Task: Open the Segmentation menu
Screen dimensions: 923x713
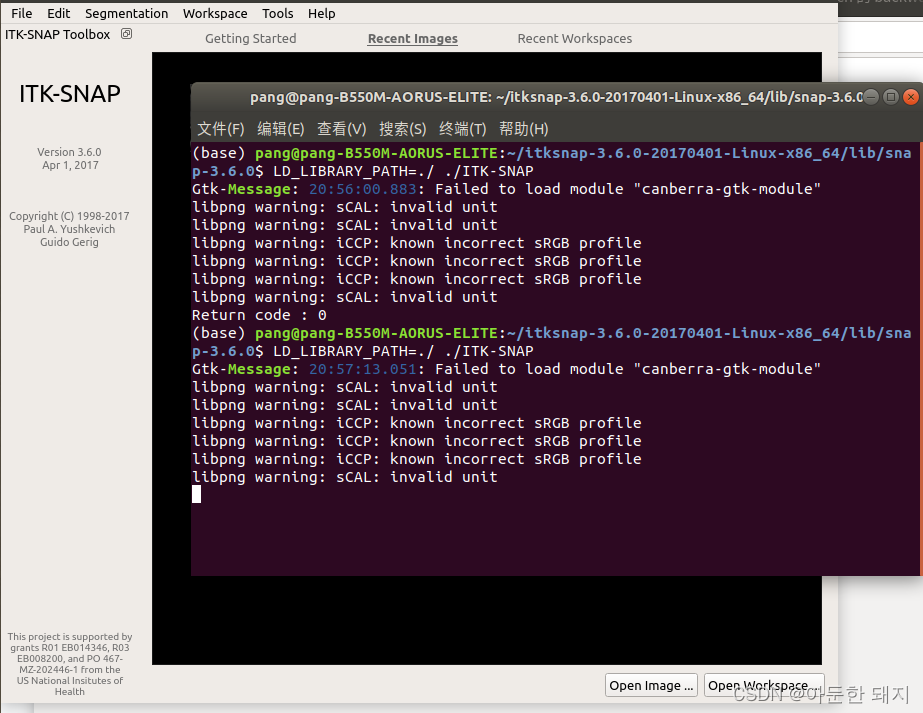Action: point(127,13)
